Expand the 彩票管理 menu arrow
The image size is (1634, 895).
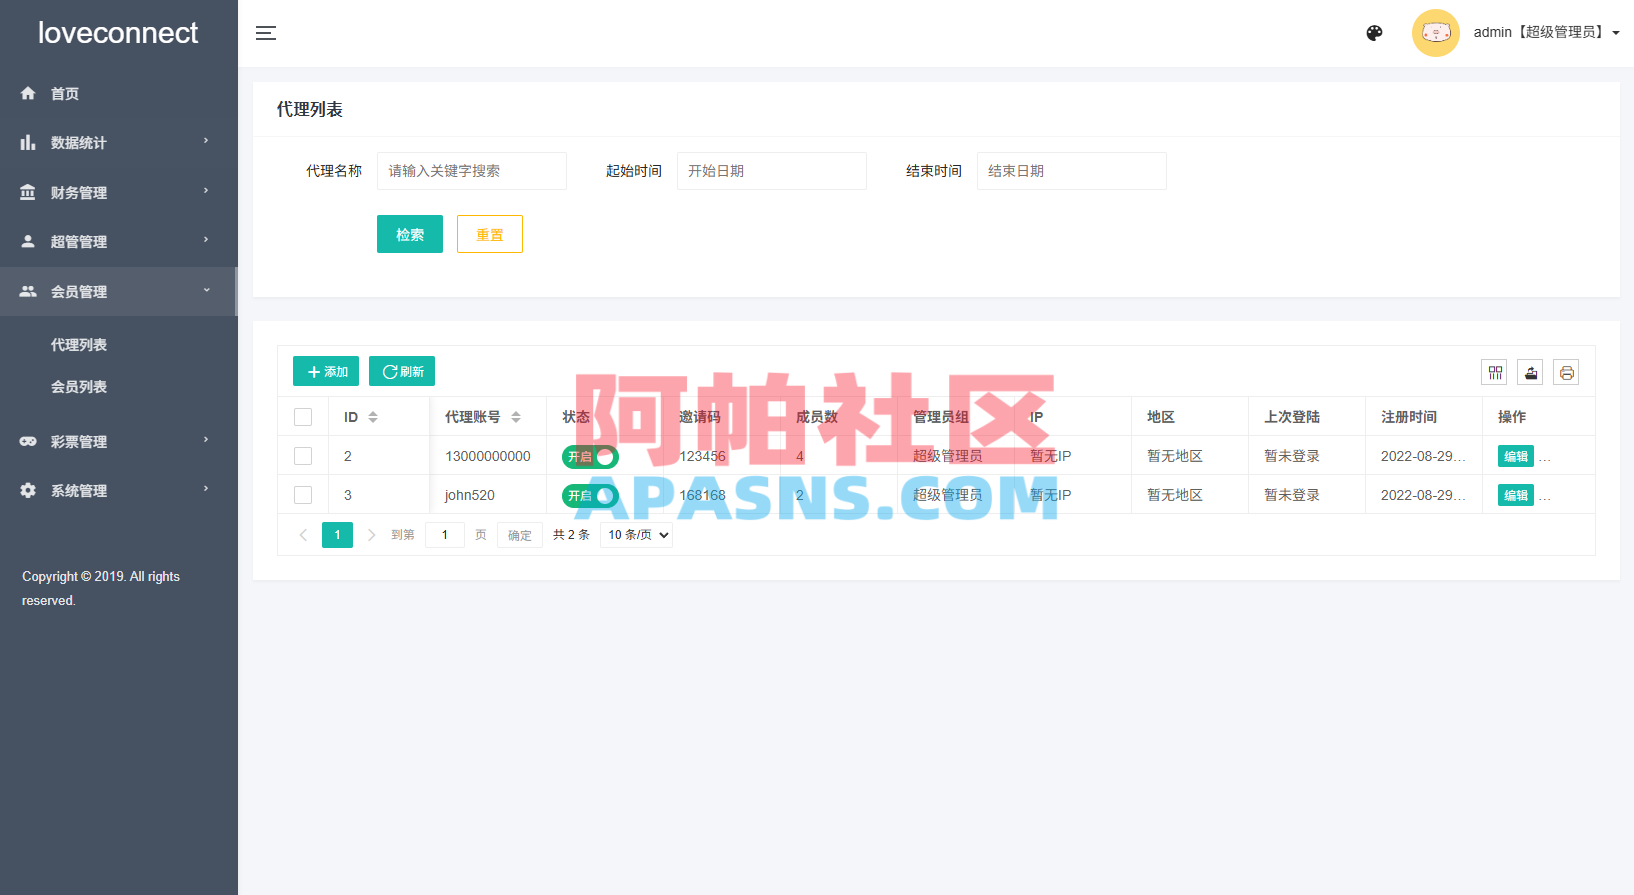tap(206, 440)
